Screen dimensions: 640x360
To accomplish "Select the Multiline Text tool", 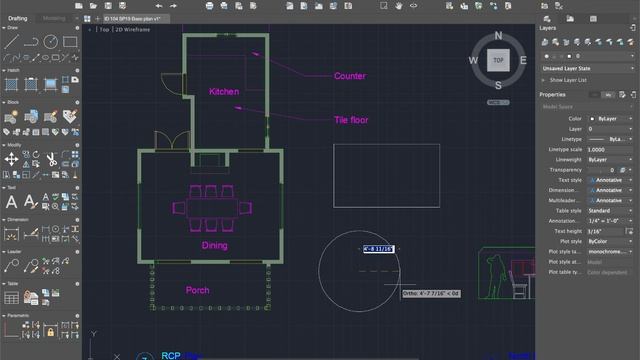I will (11, 202).
